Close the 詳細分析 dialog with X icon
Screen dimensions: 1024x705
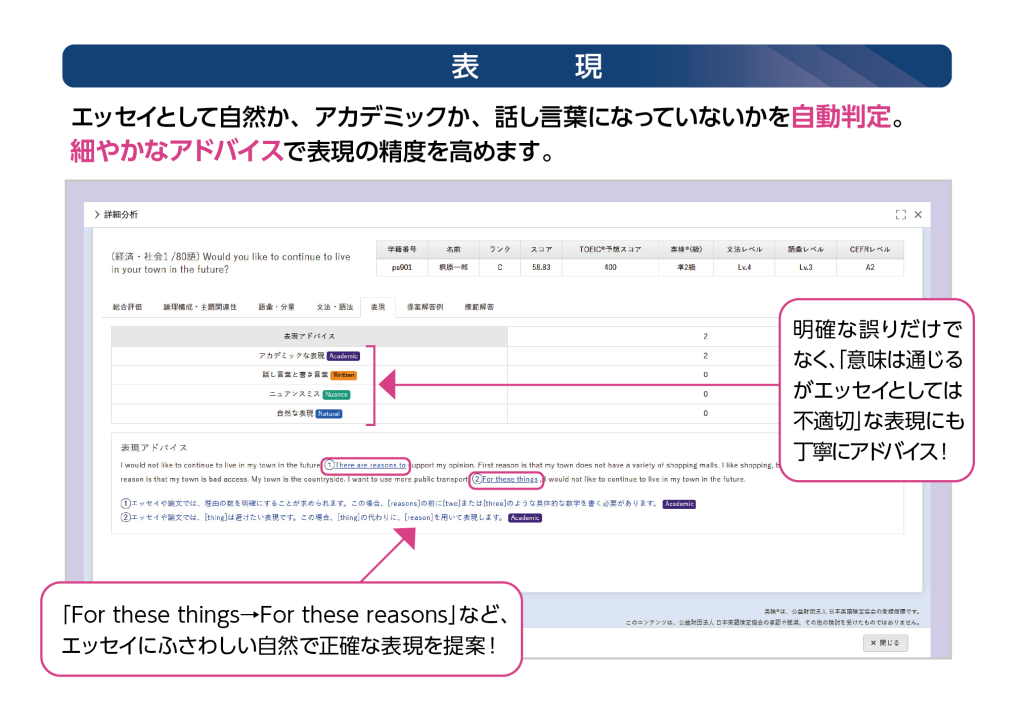918,214
